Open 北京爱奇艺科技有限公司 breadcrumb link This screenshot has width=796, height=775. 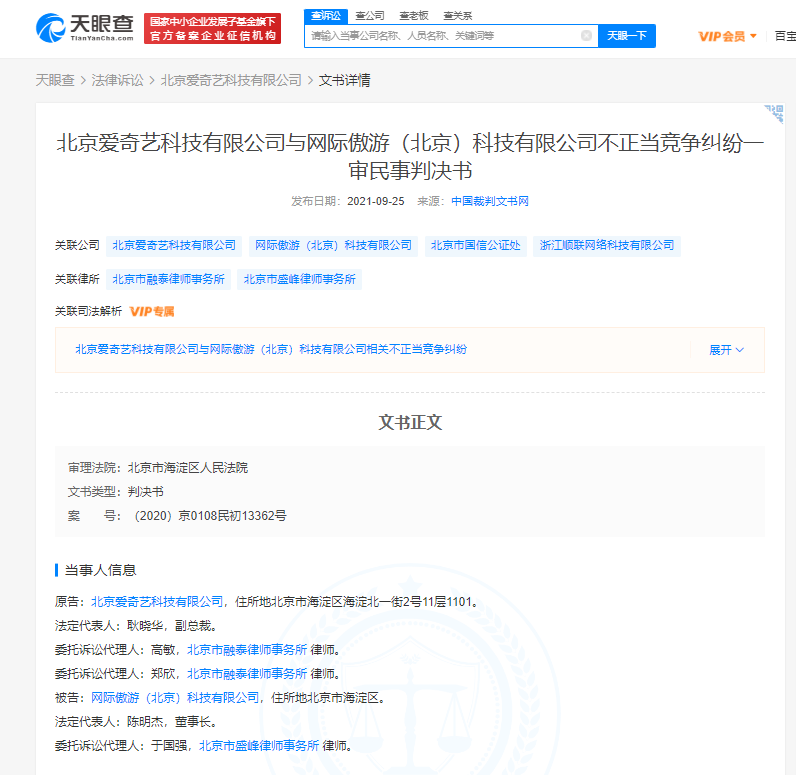click(231, 80)
